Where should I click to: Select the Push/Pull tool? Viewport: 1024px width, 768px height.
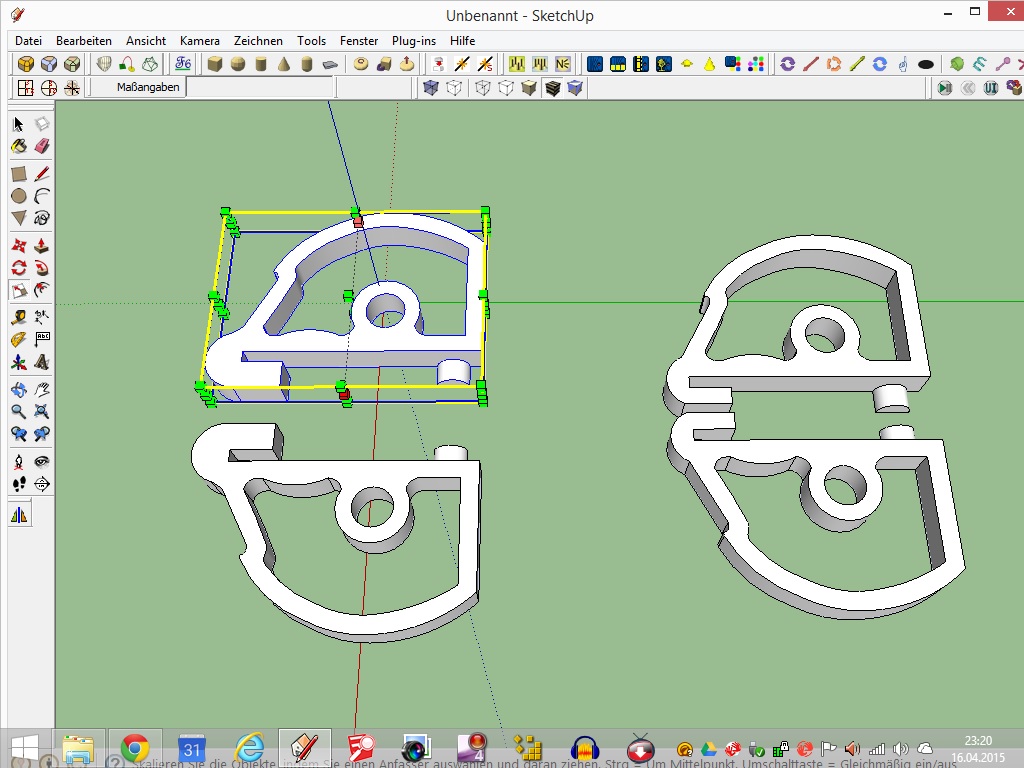[x=42, y=244]
